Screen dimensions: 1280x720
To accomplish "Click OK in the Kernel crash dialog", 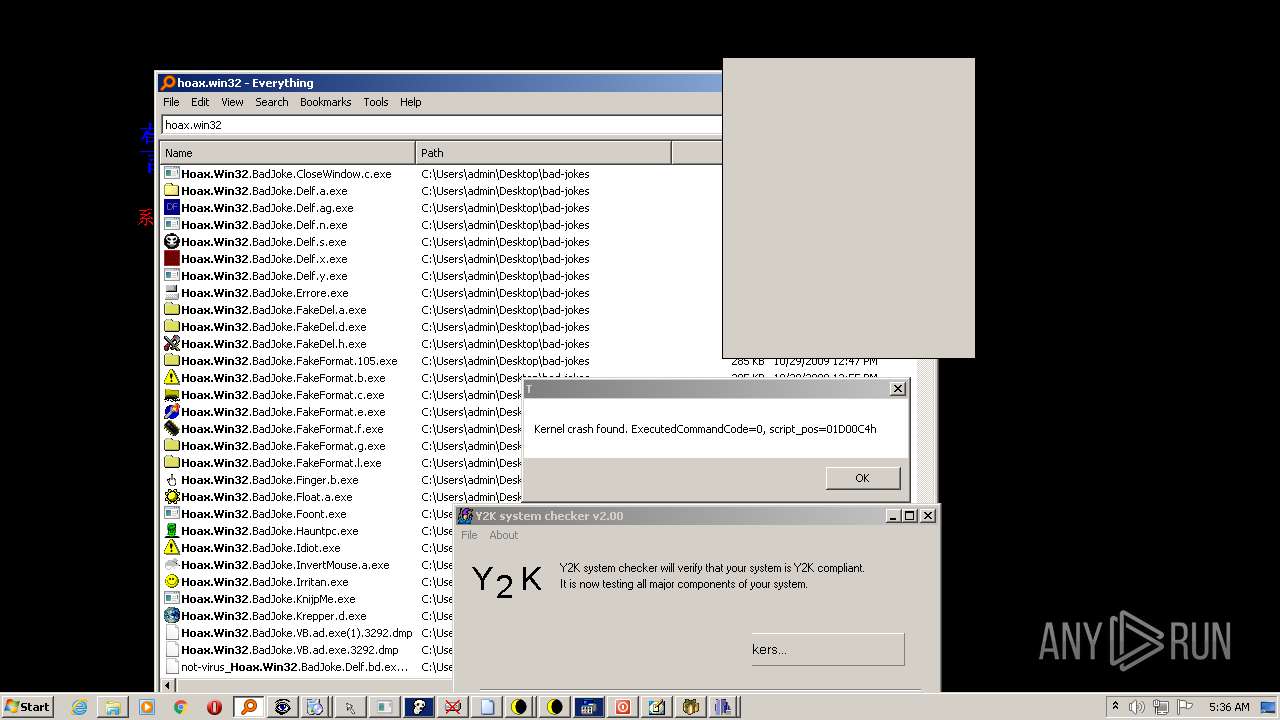I will click(862, 478).
